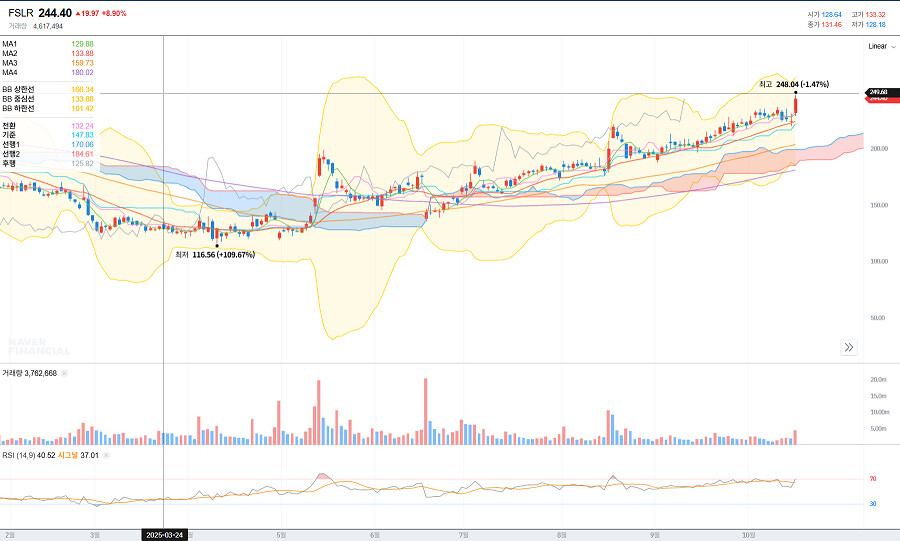The height and width of the screenshot is (541, 900).
Task: Click the RSI 70 level label
Action: coord(872,479)
